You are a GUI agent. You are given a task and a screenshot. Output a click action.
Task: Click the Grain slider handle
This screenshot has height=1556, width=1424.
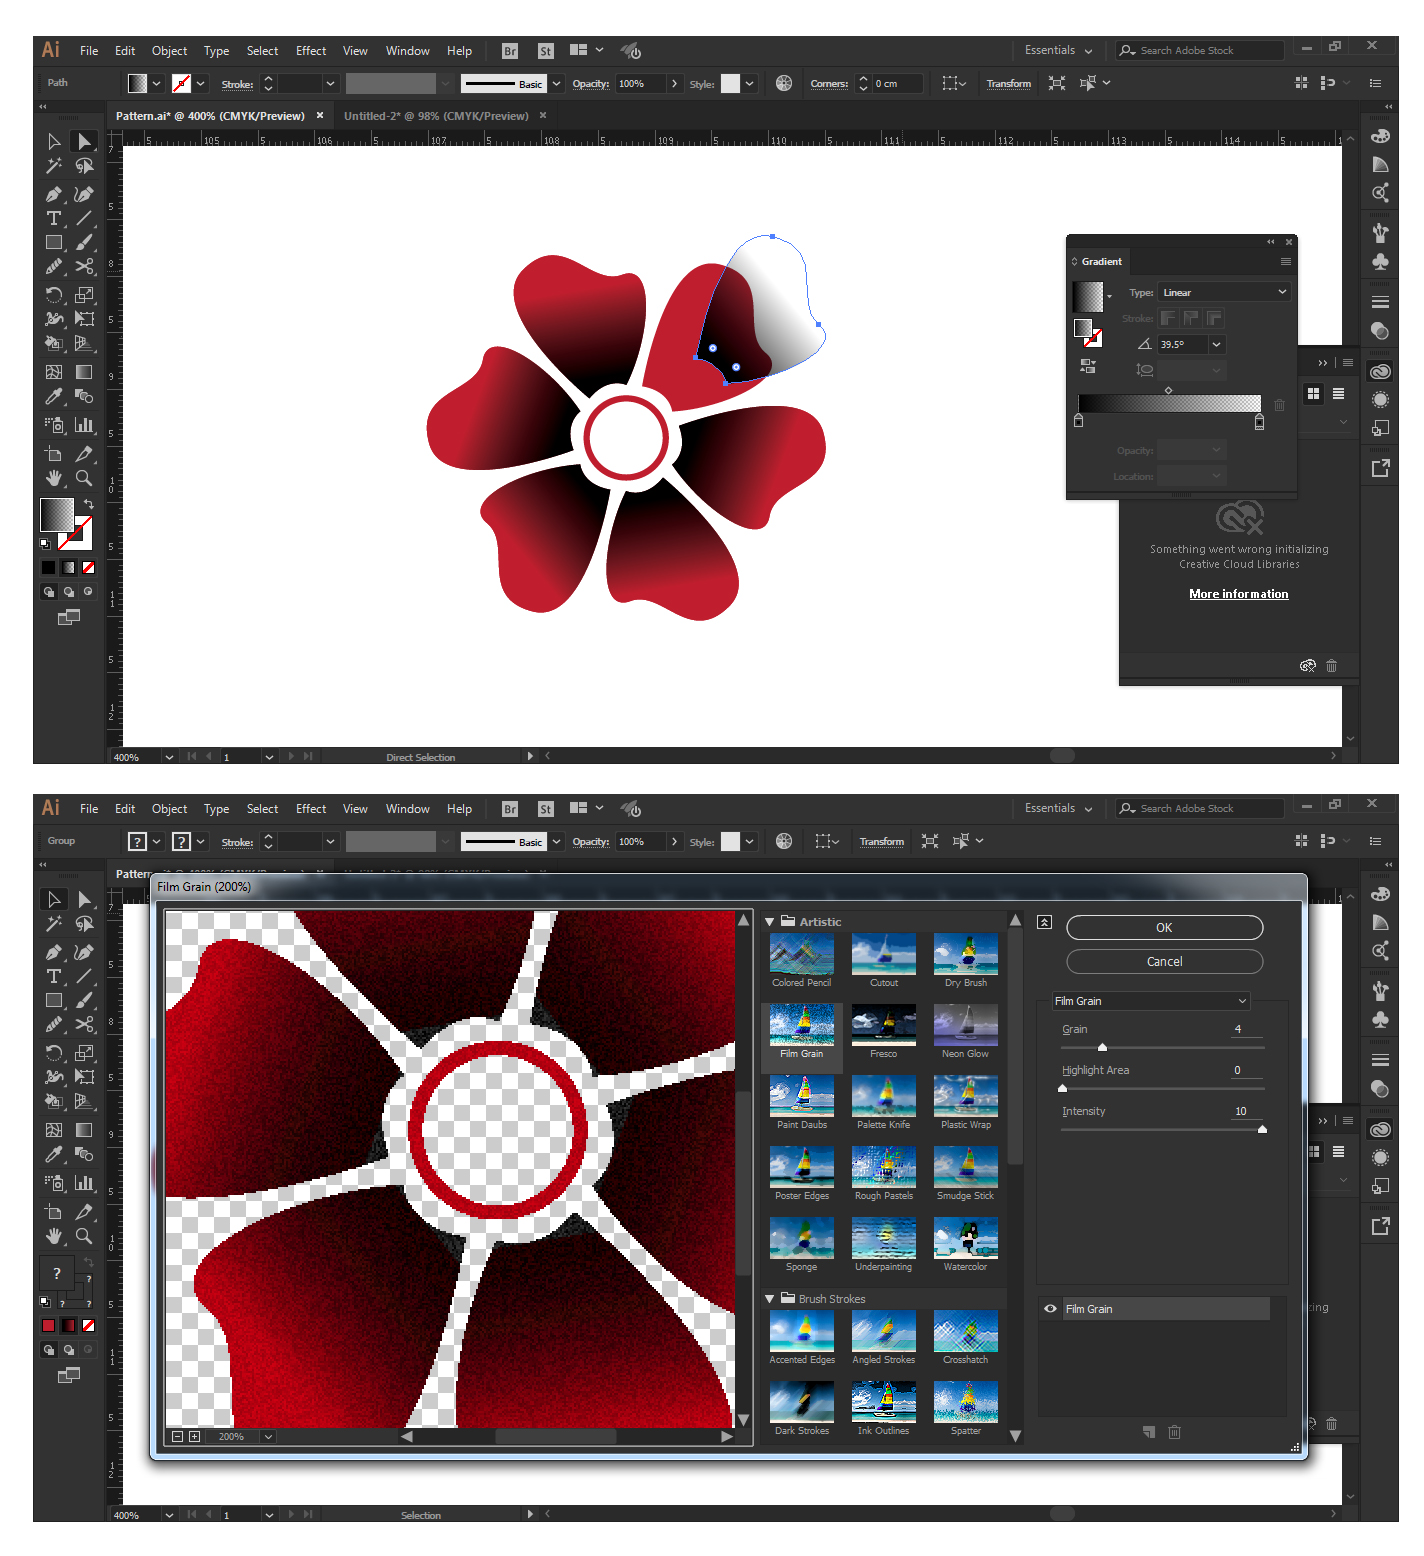click(1103, 1048)
